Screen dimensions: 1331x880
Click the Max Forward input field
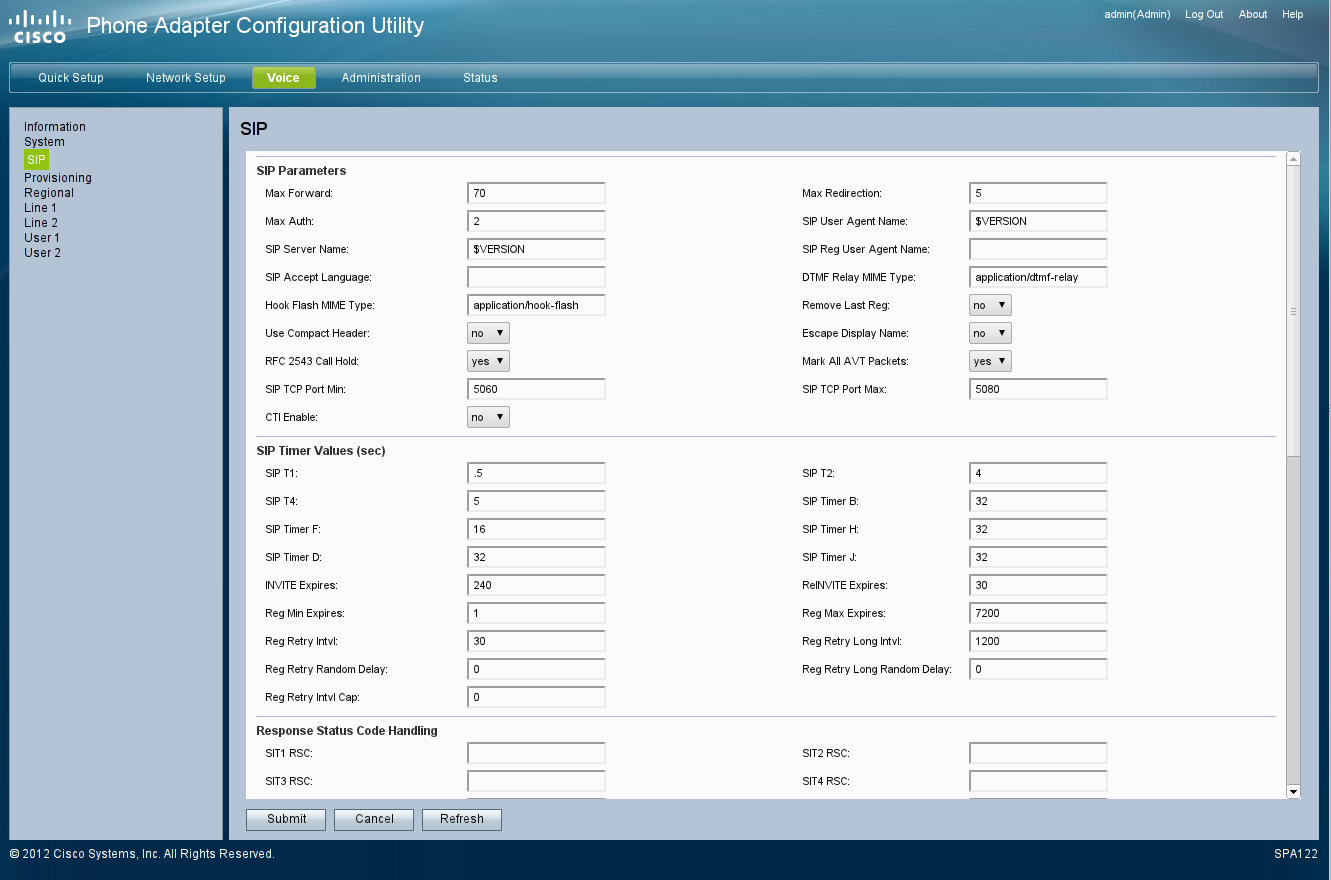point(536,193)
